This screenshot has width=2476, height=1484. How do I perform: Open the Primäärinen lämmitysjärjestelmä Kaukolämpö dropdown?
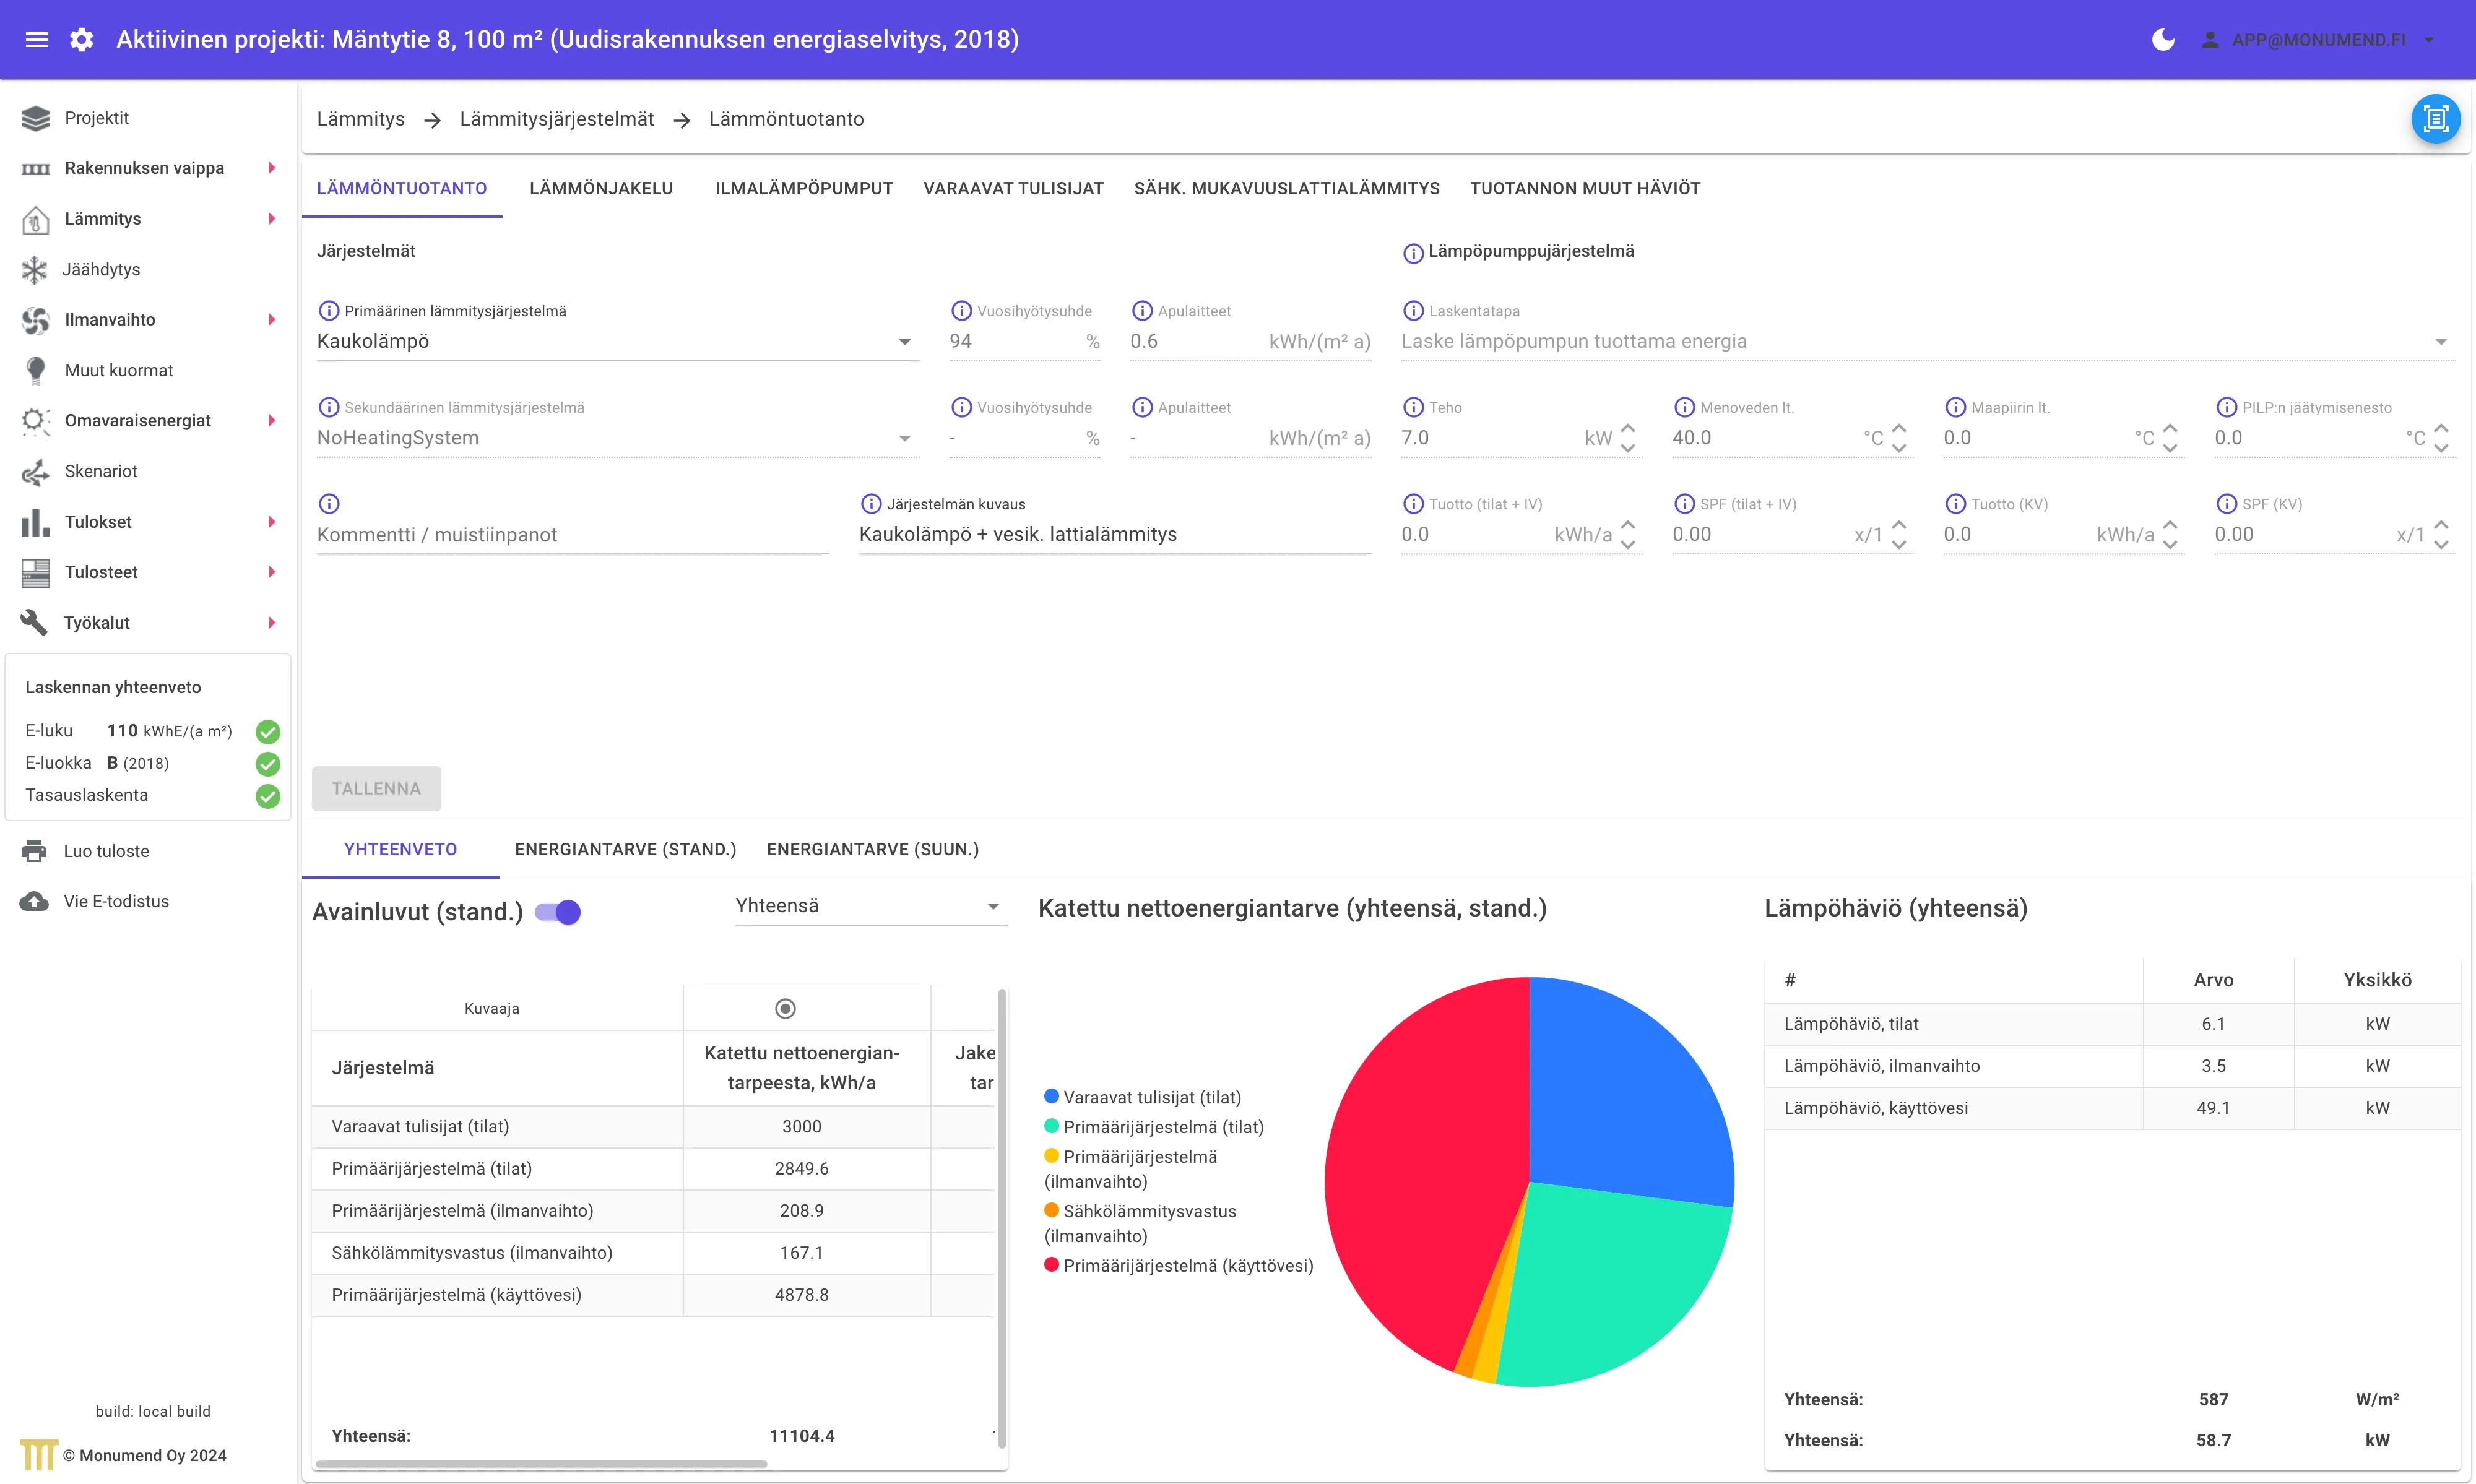[617, 342]
